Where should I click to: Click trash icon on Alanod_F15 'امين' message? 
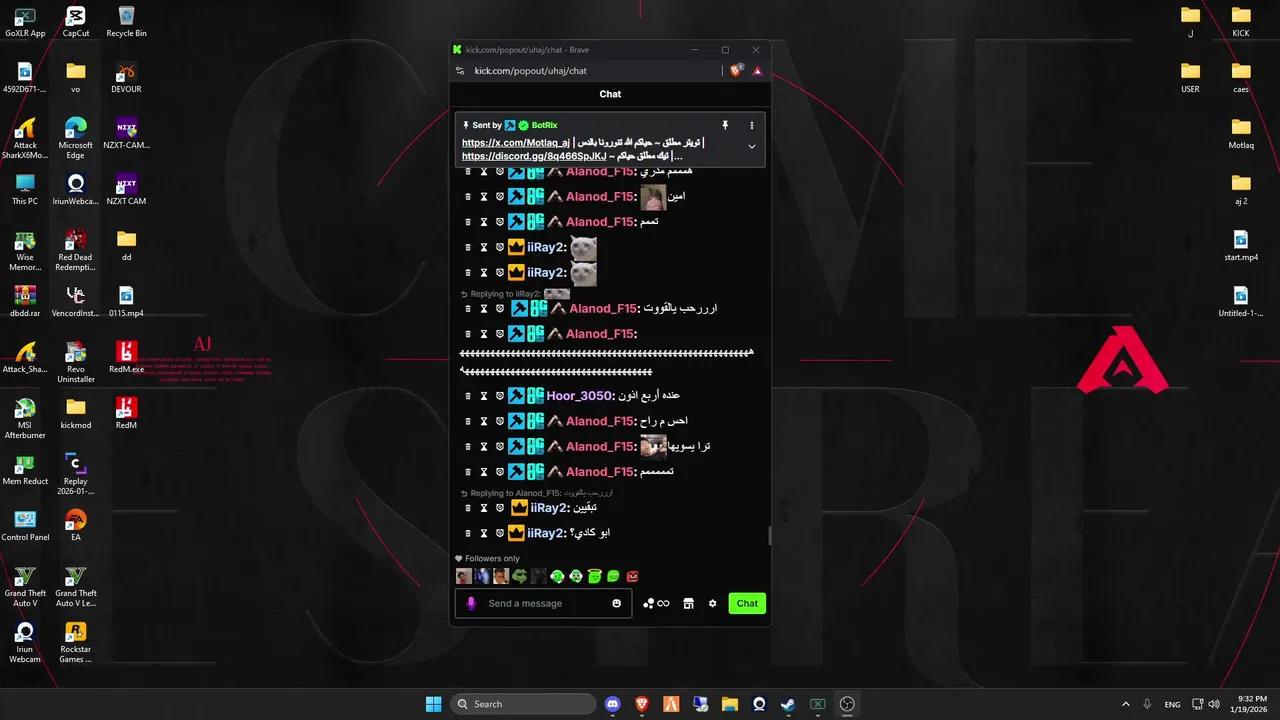(468, 197)
